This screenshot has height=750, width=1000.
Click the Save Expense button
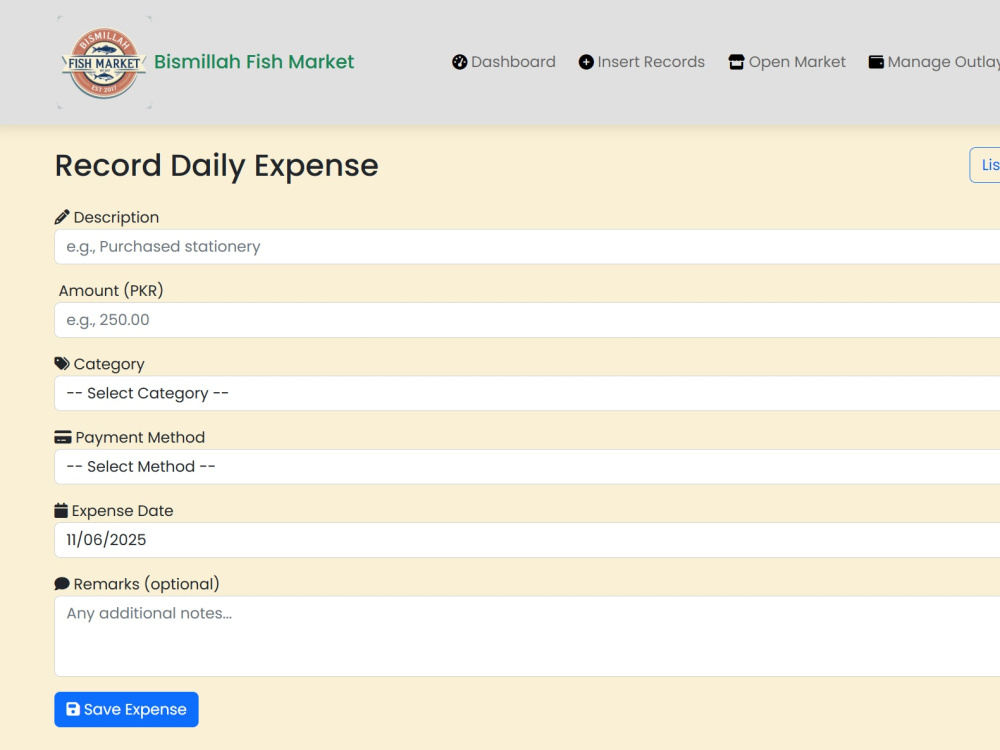(x=126, y=709)
